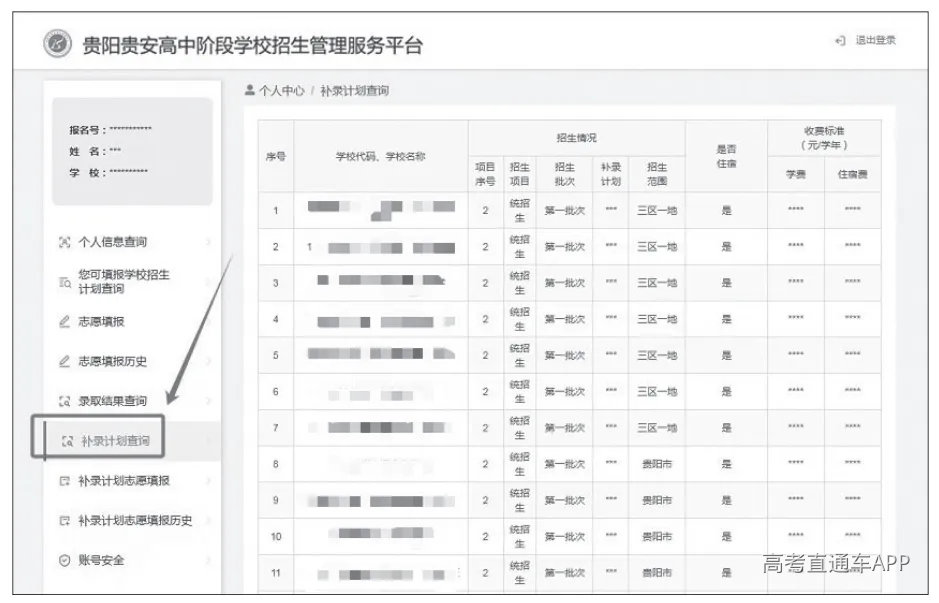Image resolution: width=939 pixels, height=603 pixels.
Task: Click 贵阳市 in row 10
Action: pos(656,537)
